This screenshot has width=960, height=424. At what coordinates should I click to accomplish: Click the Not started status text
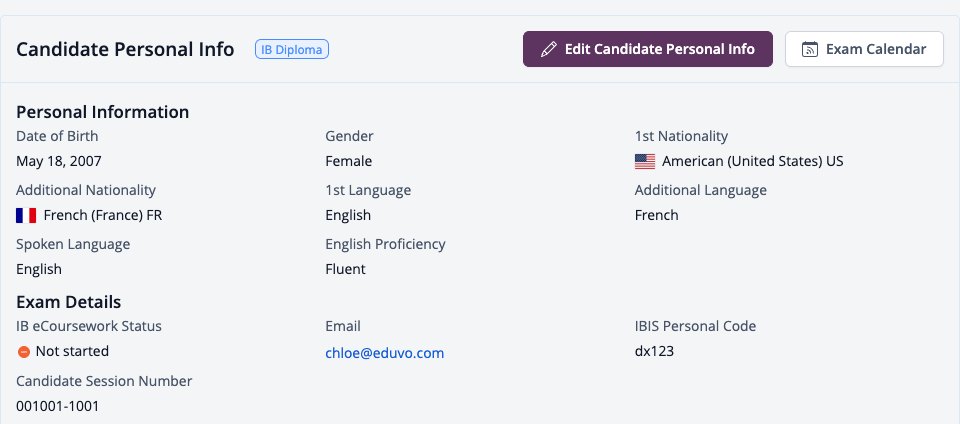[x=72, y=351]
